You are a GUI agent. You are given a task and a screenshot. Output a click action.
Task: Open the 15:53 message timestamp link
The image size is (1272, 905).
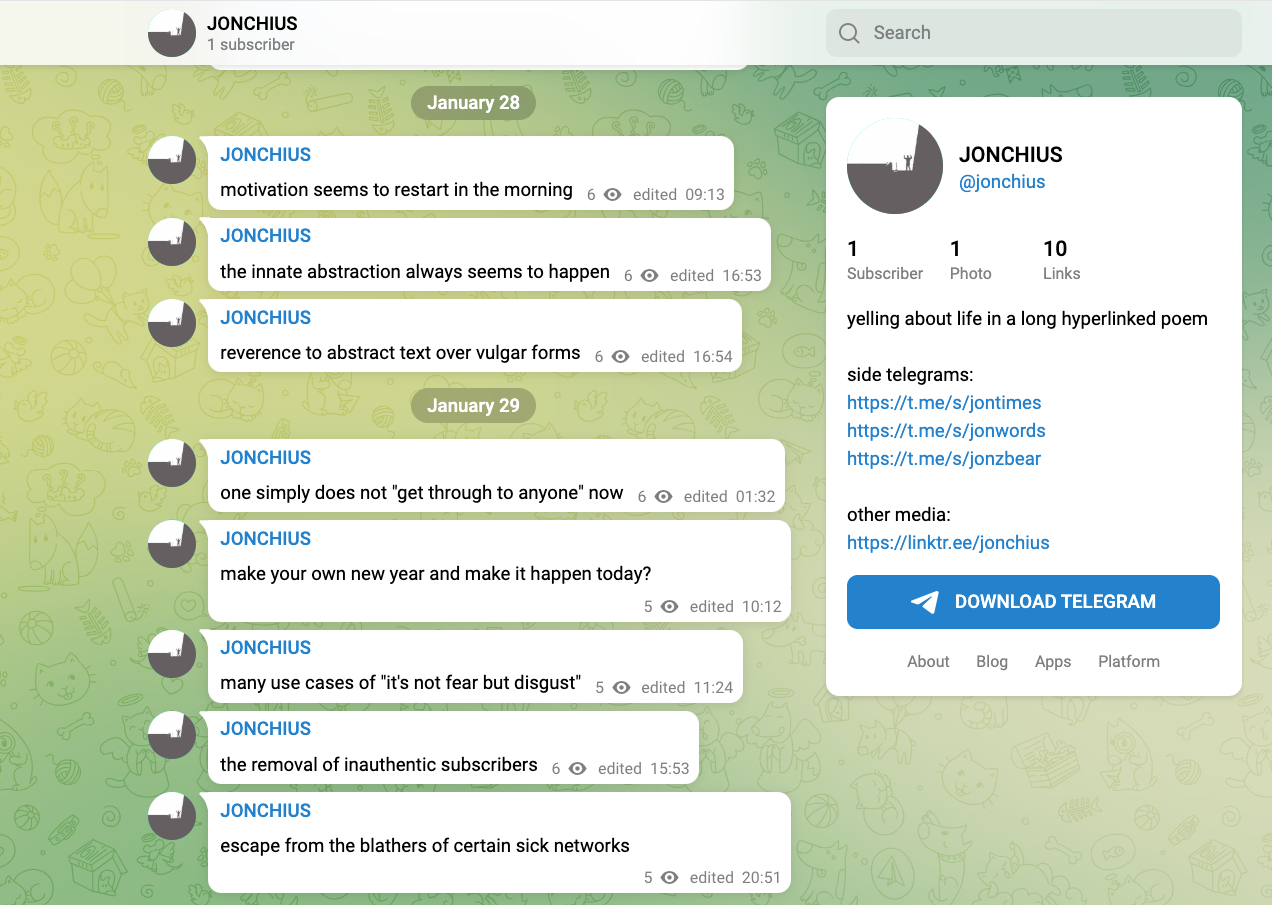(x=670, y=769)
